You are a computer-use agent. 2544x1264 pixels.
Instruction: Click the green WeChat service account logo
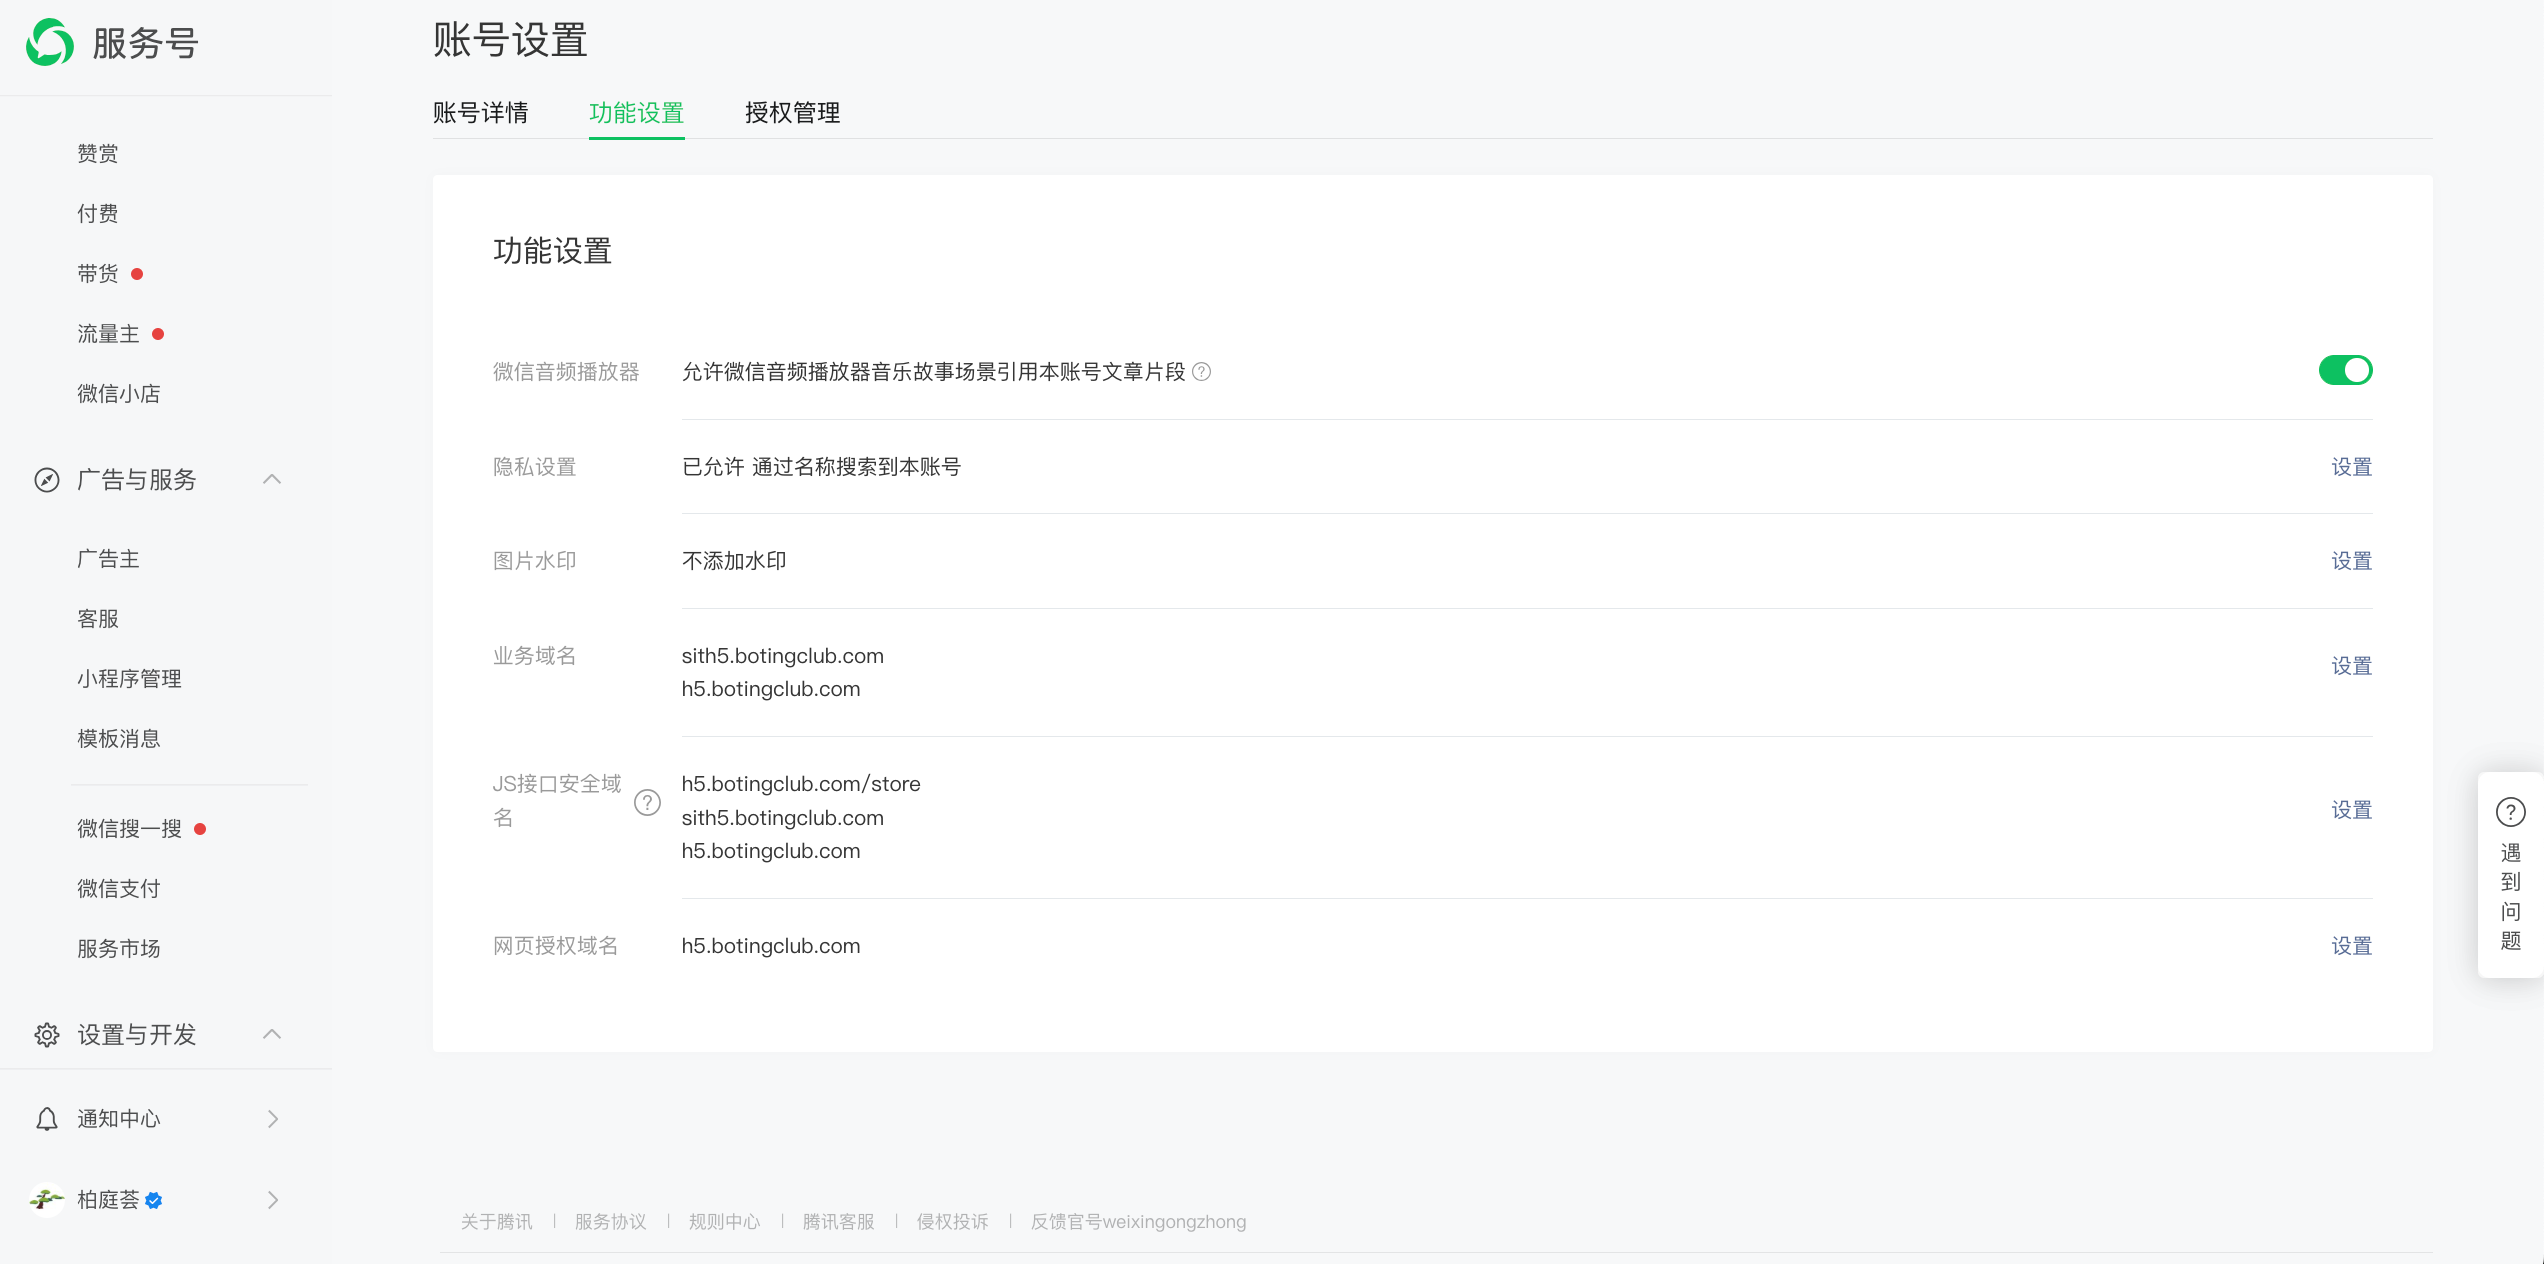tap(50, 43)
